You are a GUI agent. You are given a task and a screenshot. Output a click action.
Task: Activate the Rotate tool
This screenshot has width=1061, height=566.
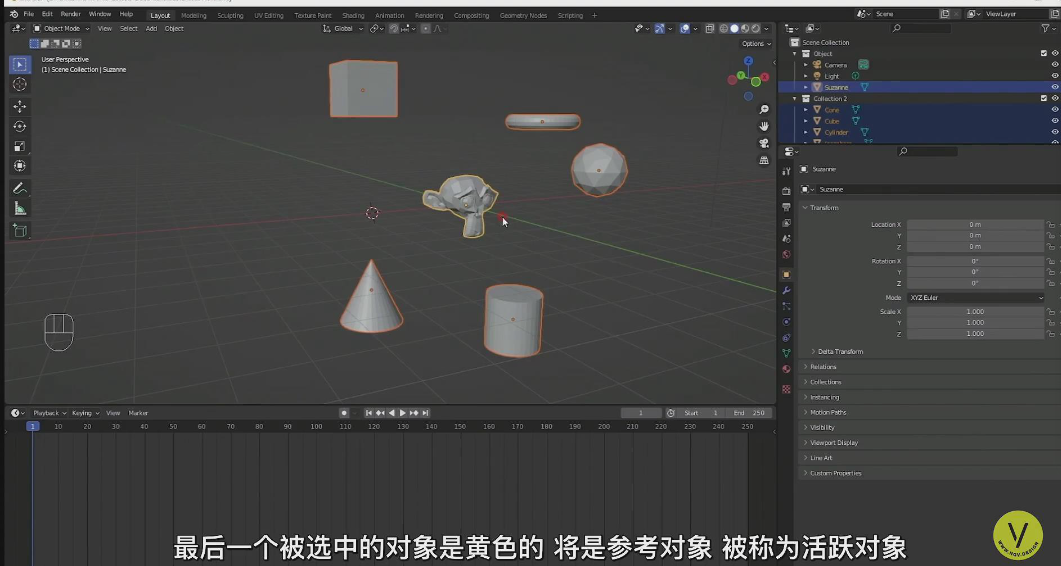click(19, 126)
